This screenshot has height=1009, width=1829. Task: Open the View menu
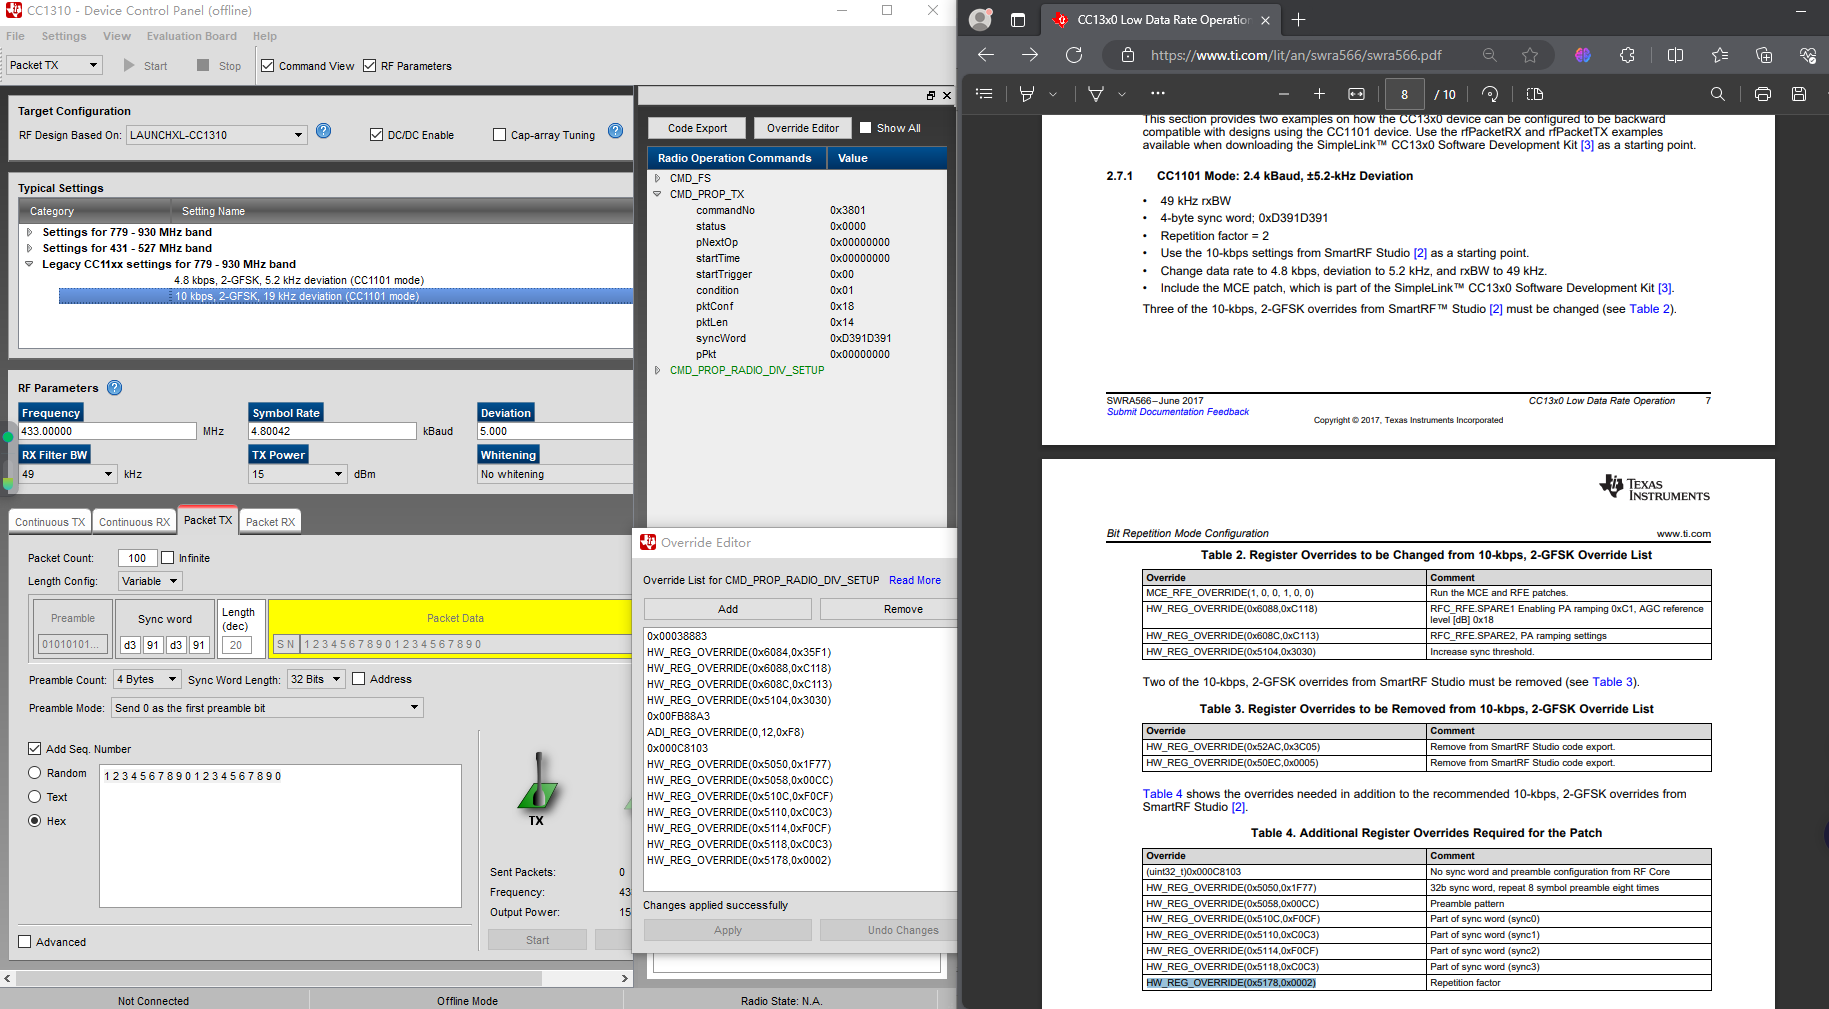[x=117, y=36]
